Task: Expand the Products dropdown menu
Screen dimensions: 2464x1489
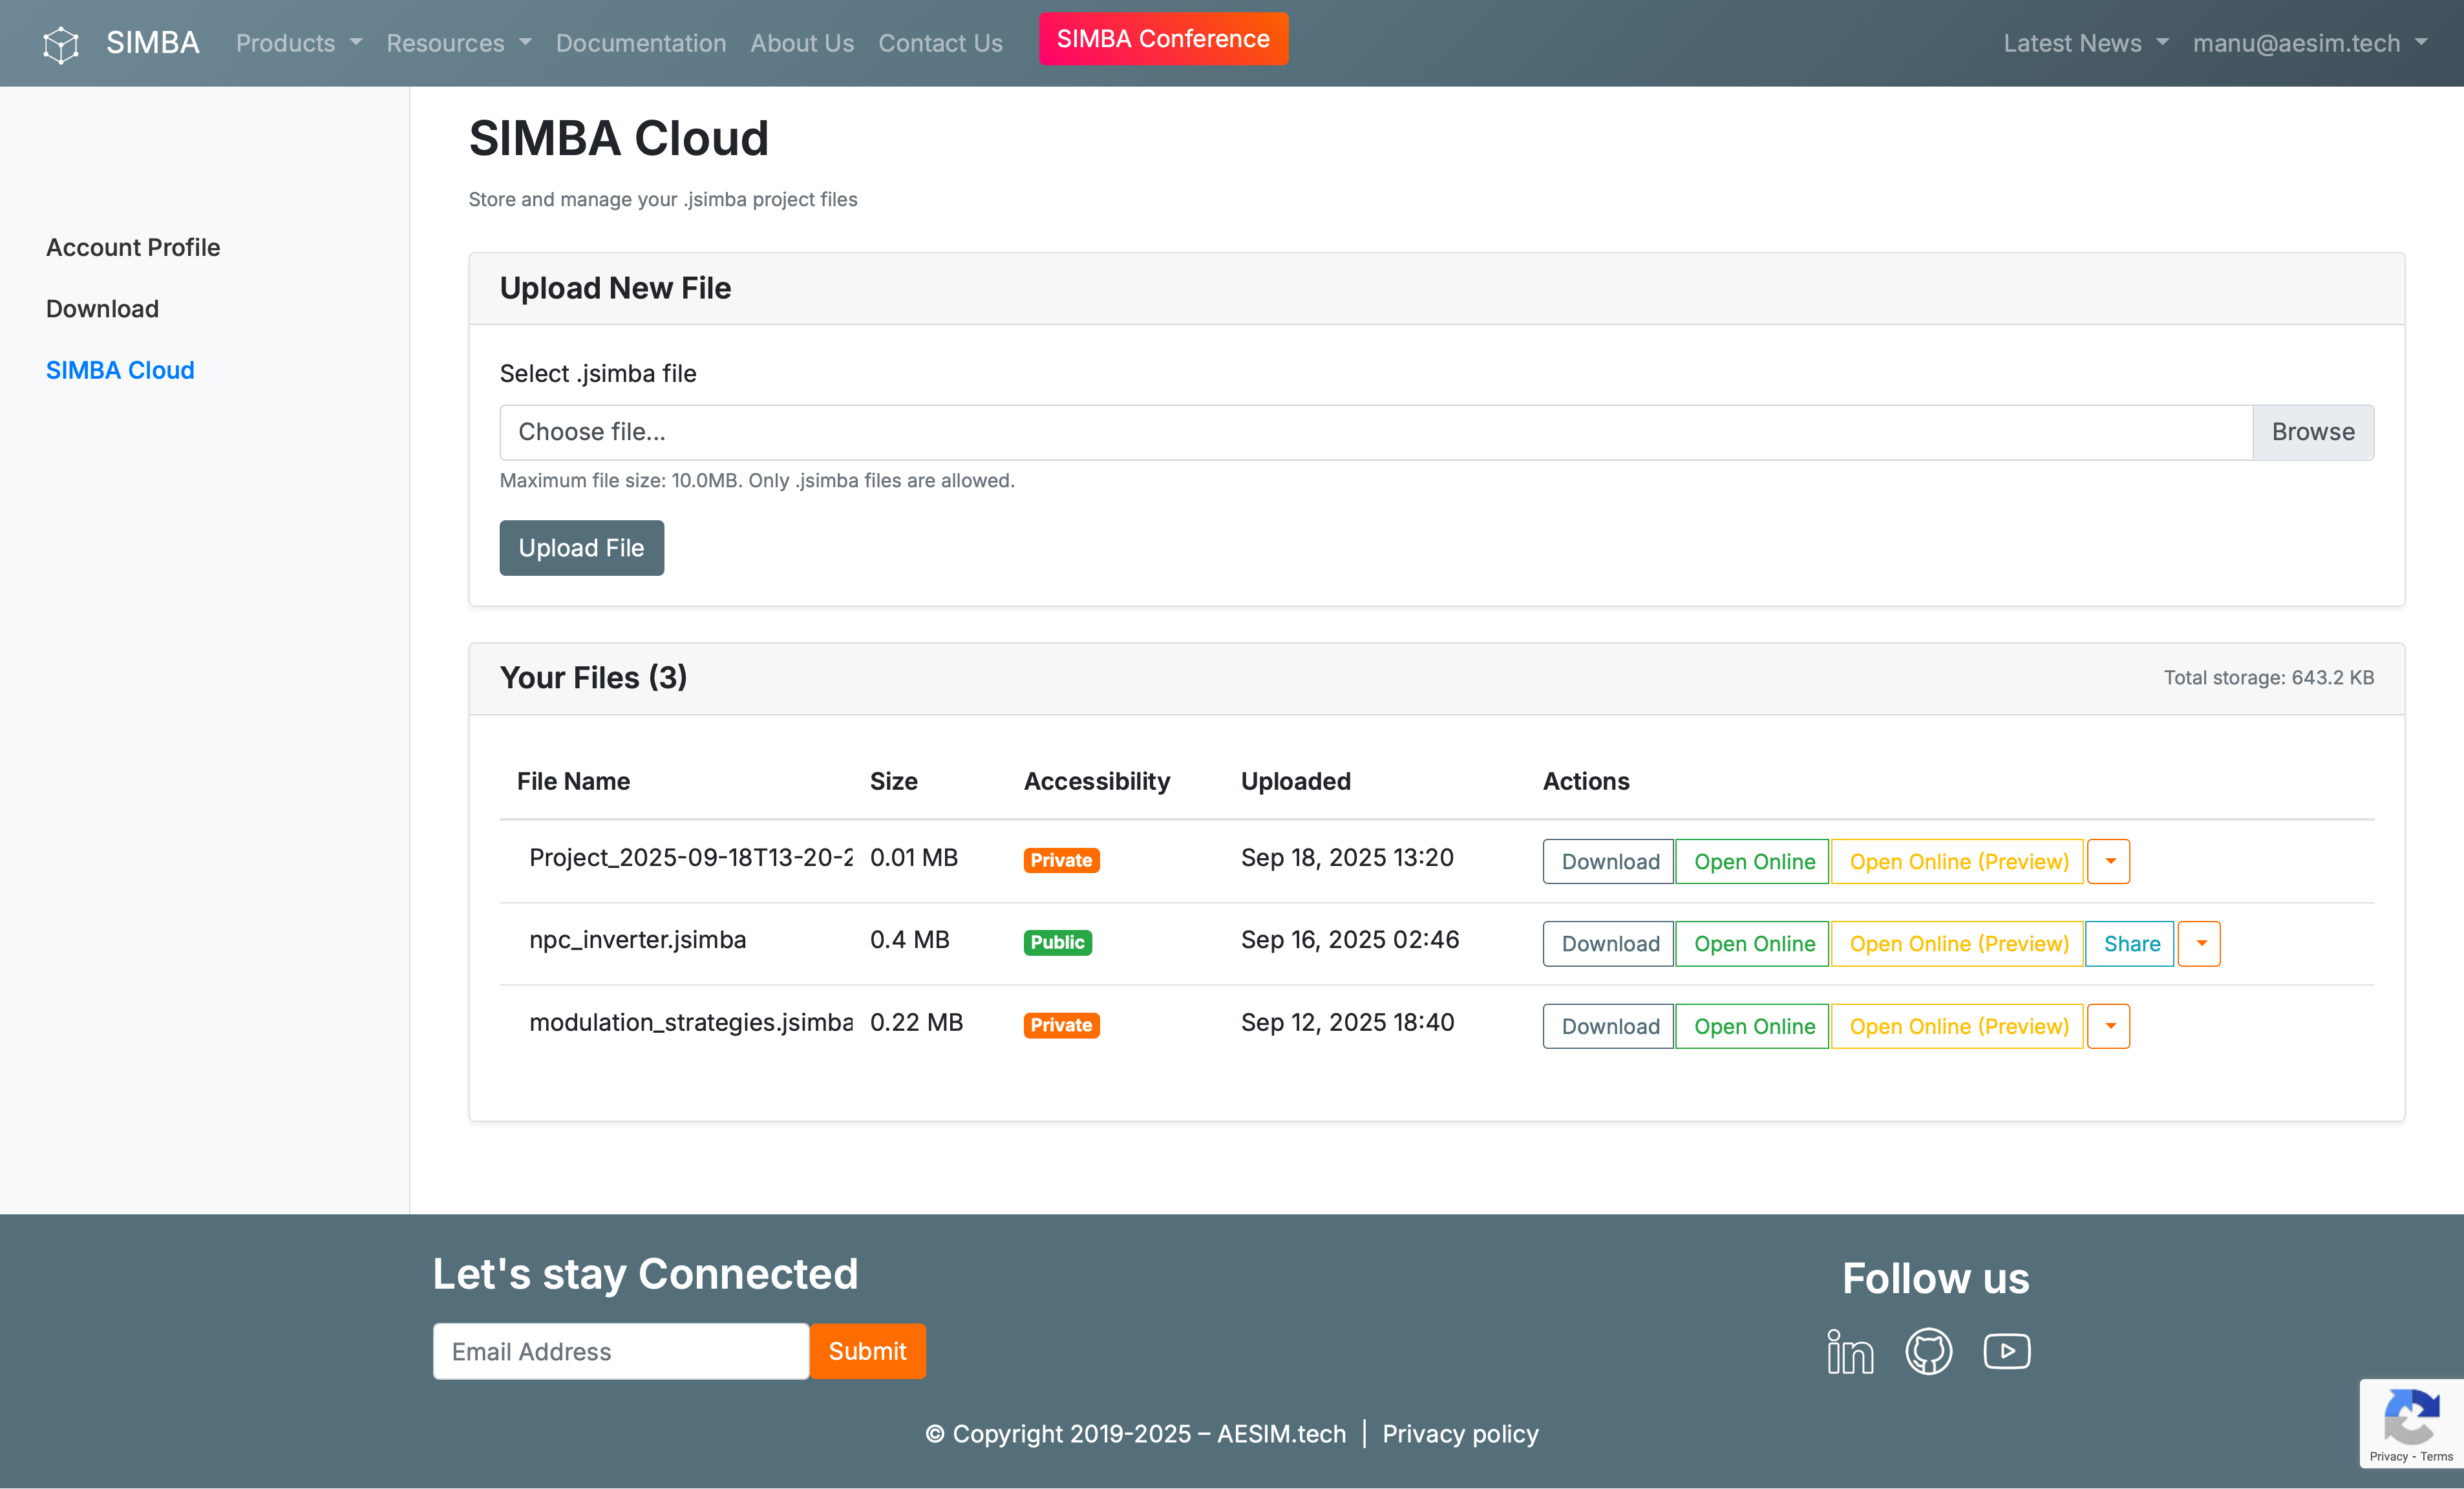Action: tap(298, 43)
